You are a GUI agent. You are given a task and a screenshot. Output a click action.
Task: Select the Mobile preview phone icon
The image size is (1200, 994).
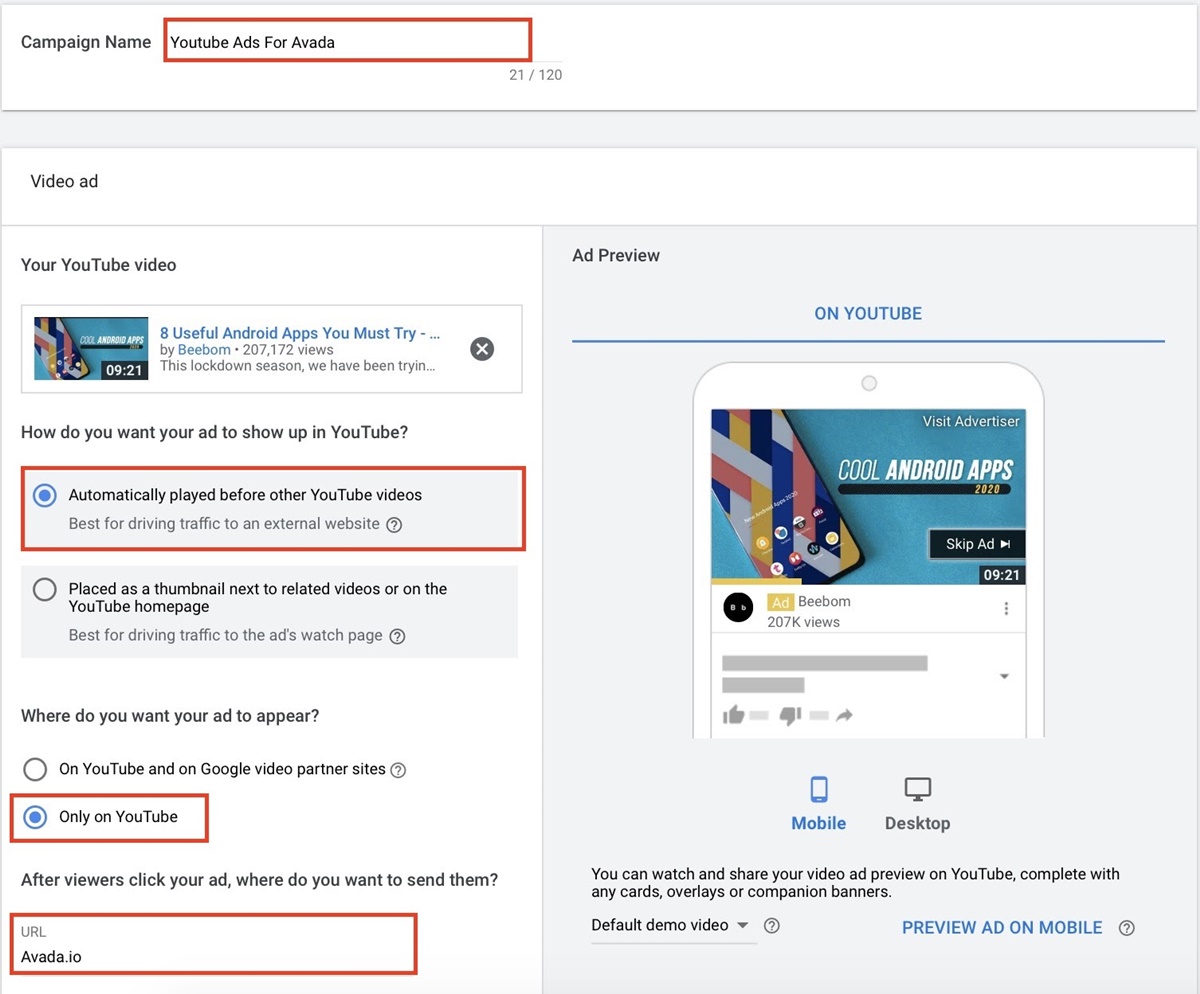tap(818, 790)
